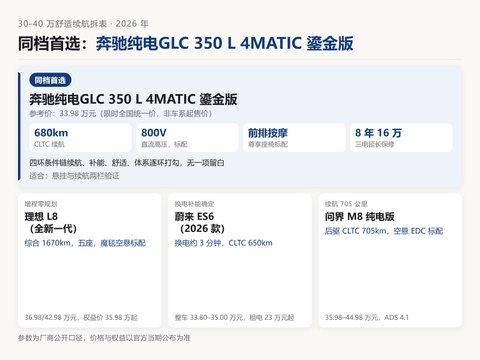
Task: Click the 后驱 CLTC 705km，空悬 EDC 标配 description
Action: click(x=384, y=231)
